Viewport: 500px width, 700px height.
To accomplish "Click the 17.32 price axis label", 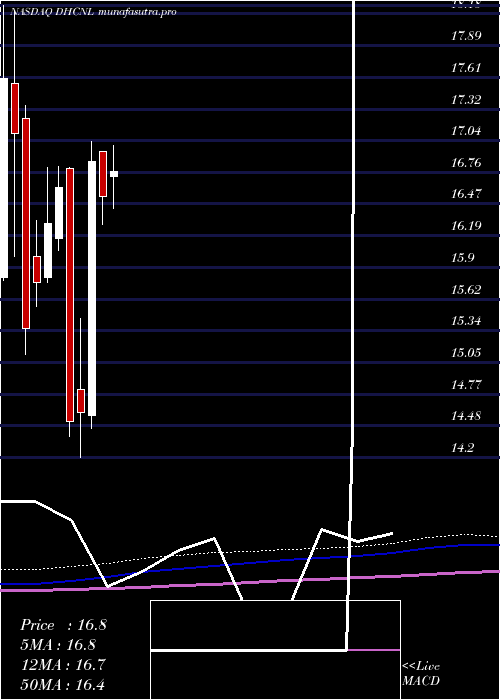I will [466, 100].
